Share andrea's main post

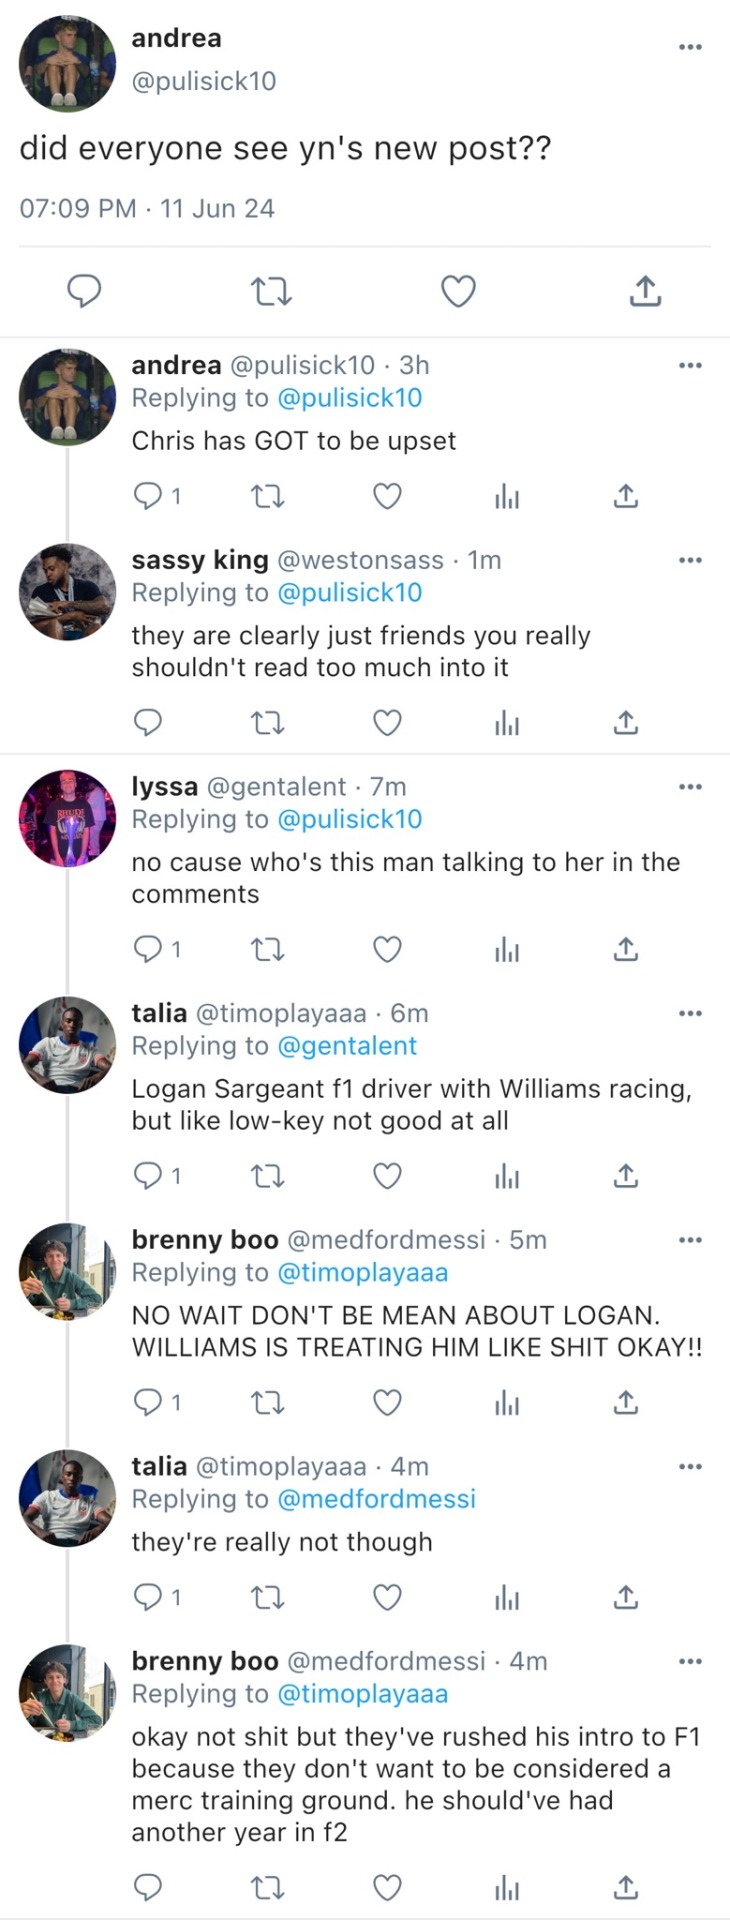click(x=645, y=291)
